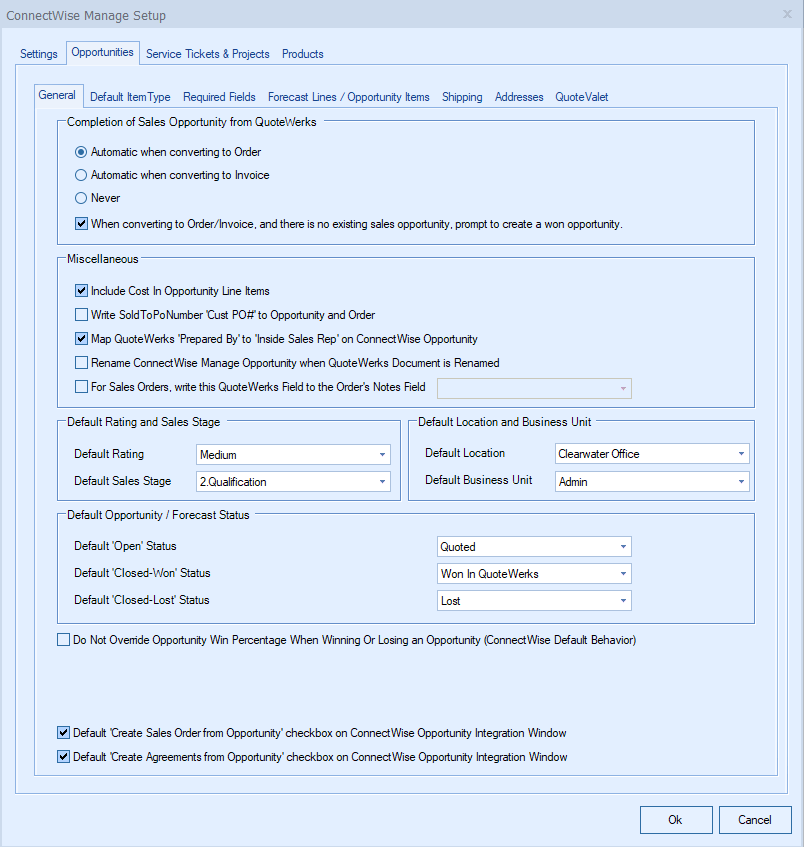Screen dimensions: 804x847
Task: Click the 'Default Sales Stage' label
Action: tap(123, 481)
